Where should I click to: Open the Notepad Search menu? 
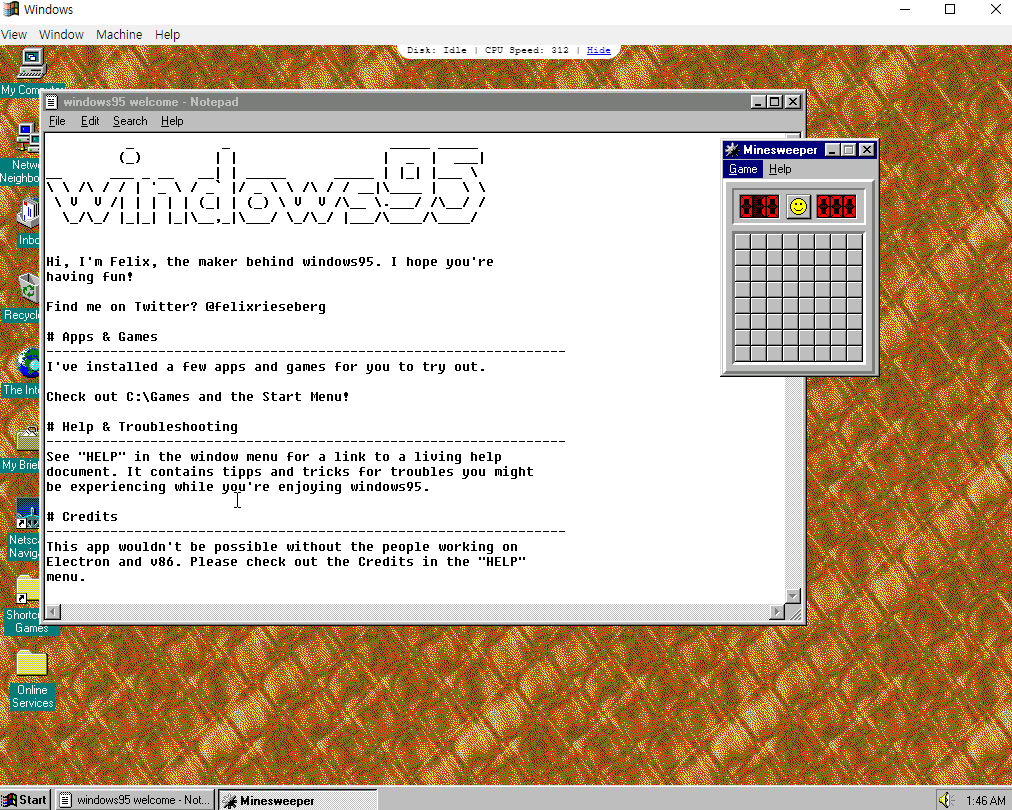click(x=130, y=121)
